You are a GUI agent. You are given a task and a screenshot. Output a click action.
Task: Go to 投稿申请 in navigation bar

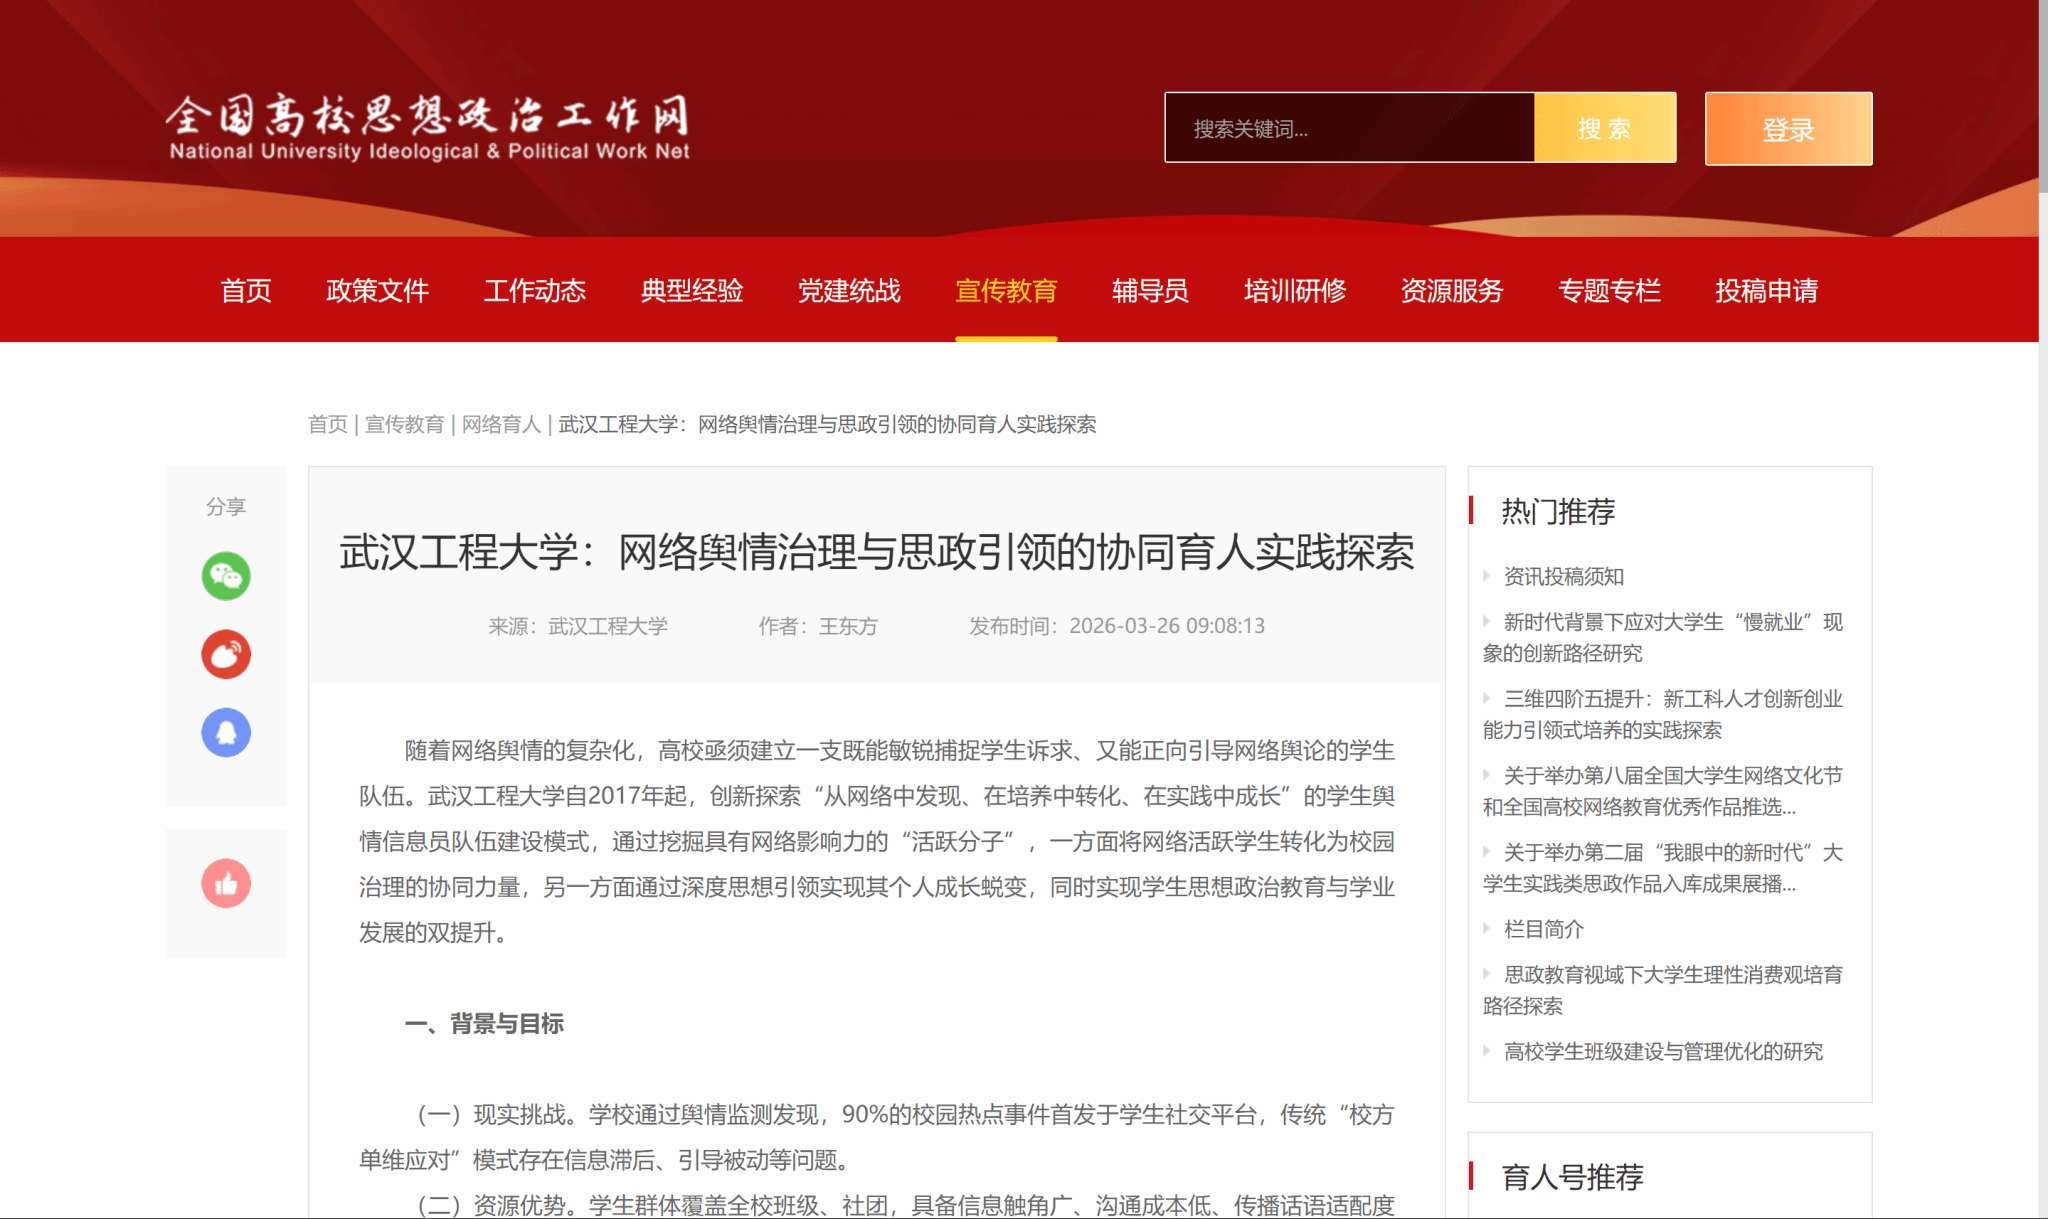(x=1766, y=291)
